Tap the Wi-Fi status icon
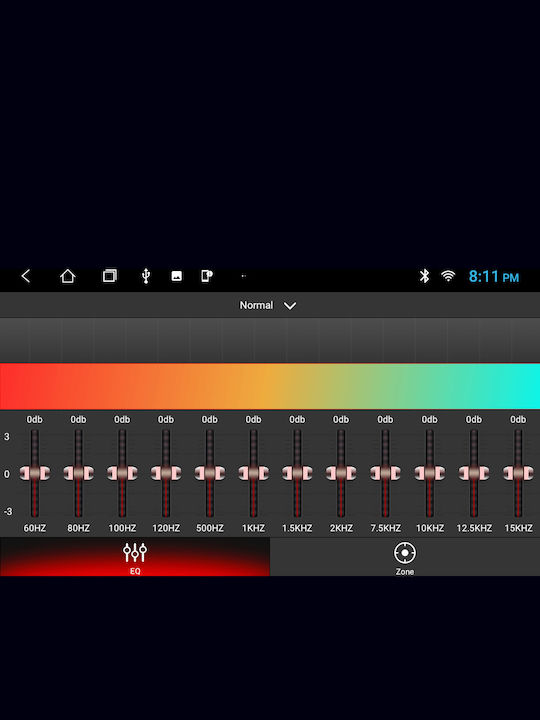540x720 pixels. pos(448,276)
